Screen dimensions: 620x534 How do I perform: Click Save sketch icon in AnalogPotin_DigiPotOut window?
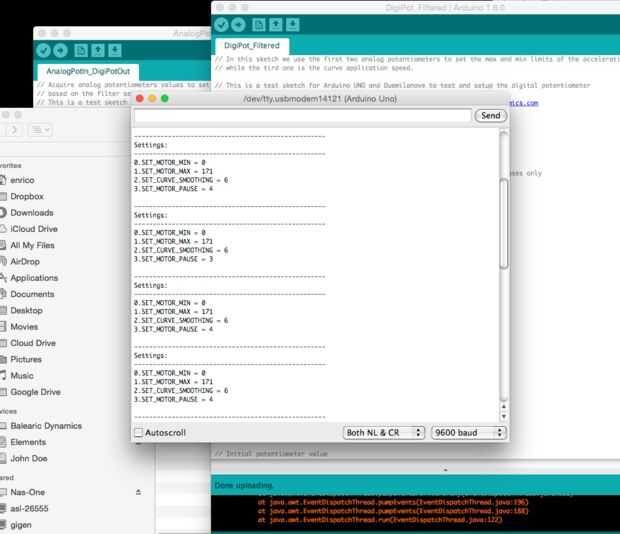click(115, 50)
